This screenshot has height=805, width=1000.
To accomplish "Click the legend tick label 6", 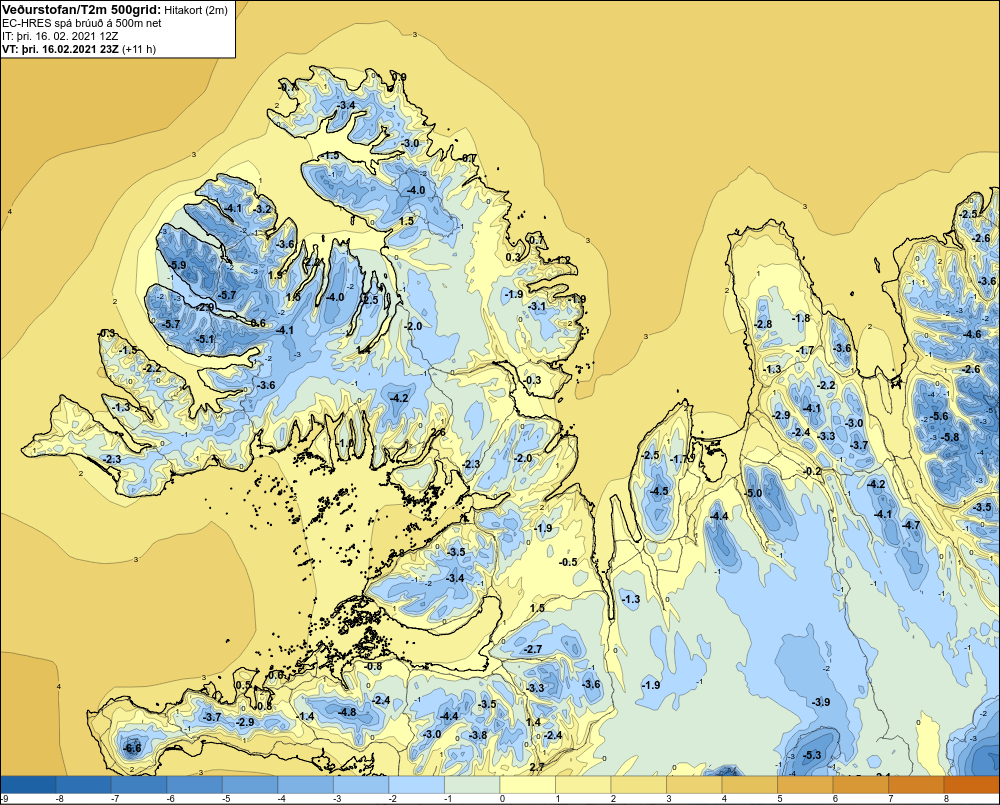I will click(835, 799).
